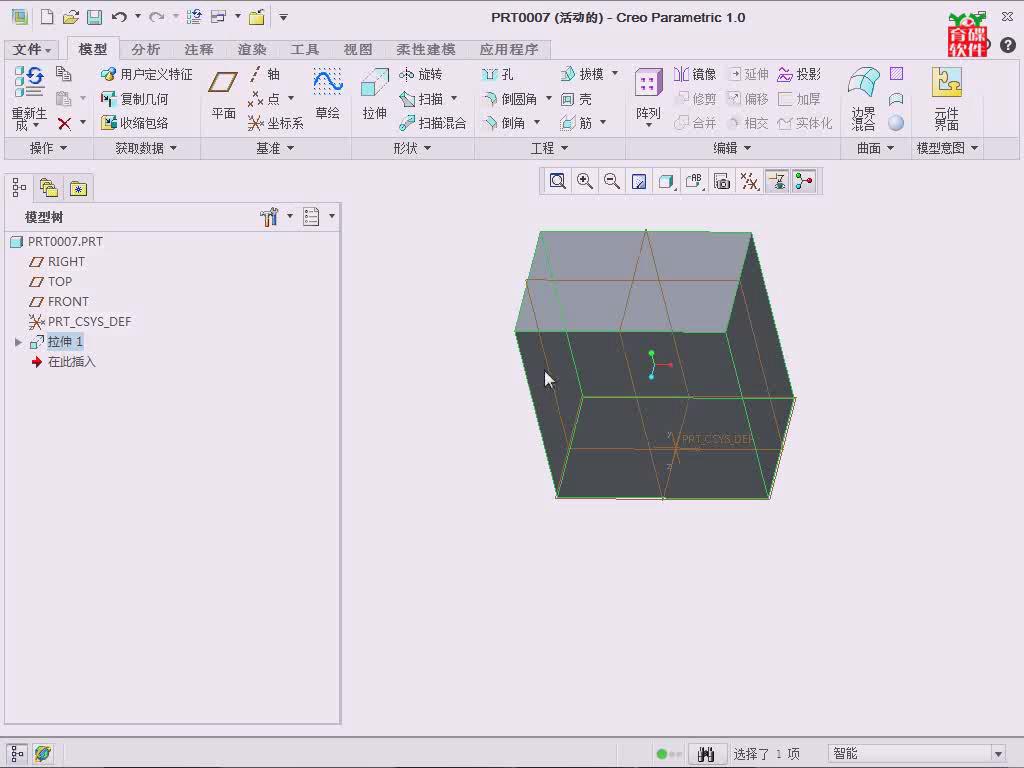Screen dimensions: 1024x768
Task: Select the Boundary Blend (边界混合) tool
Action: (x=863, y=98)
